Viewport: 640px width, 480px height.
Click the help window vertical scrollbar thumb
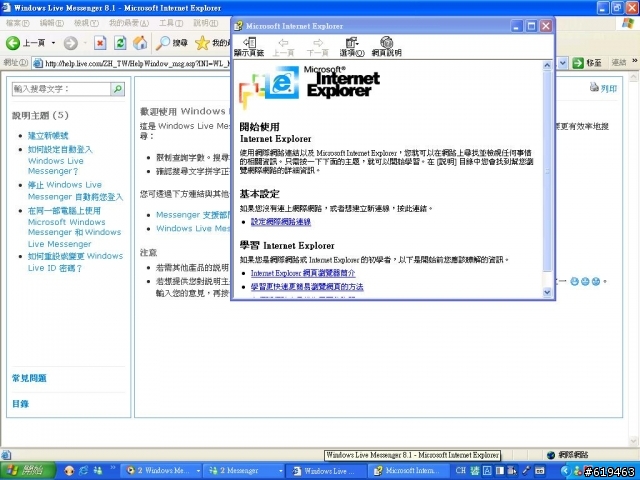coord(547,171)
